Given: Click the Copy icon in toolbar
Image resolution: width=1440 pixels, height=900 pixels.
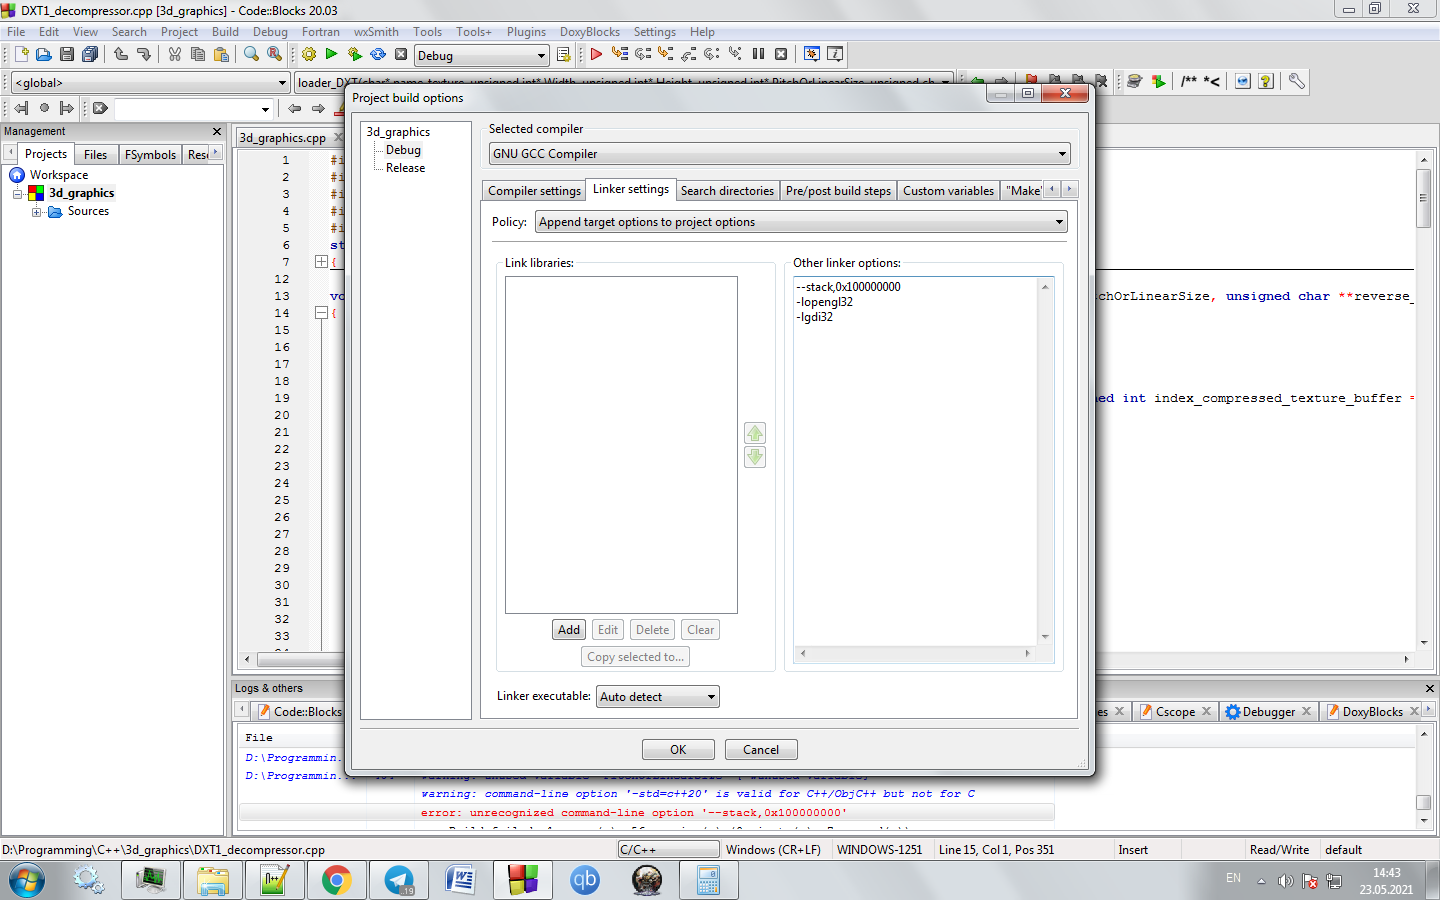Looking at the screenshot, I should (197, 55).
